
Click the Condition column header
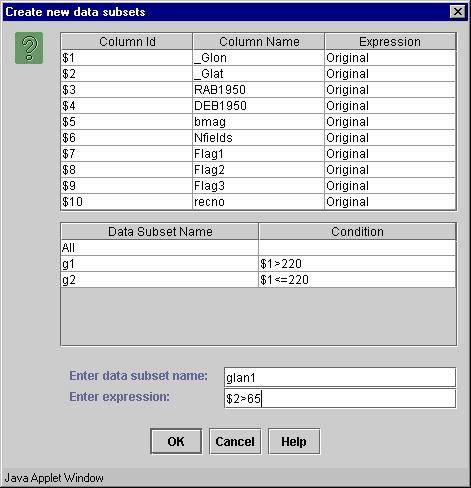tap(357, 232)
